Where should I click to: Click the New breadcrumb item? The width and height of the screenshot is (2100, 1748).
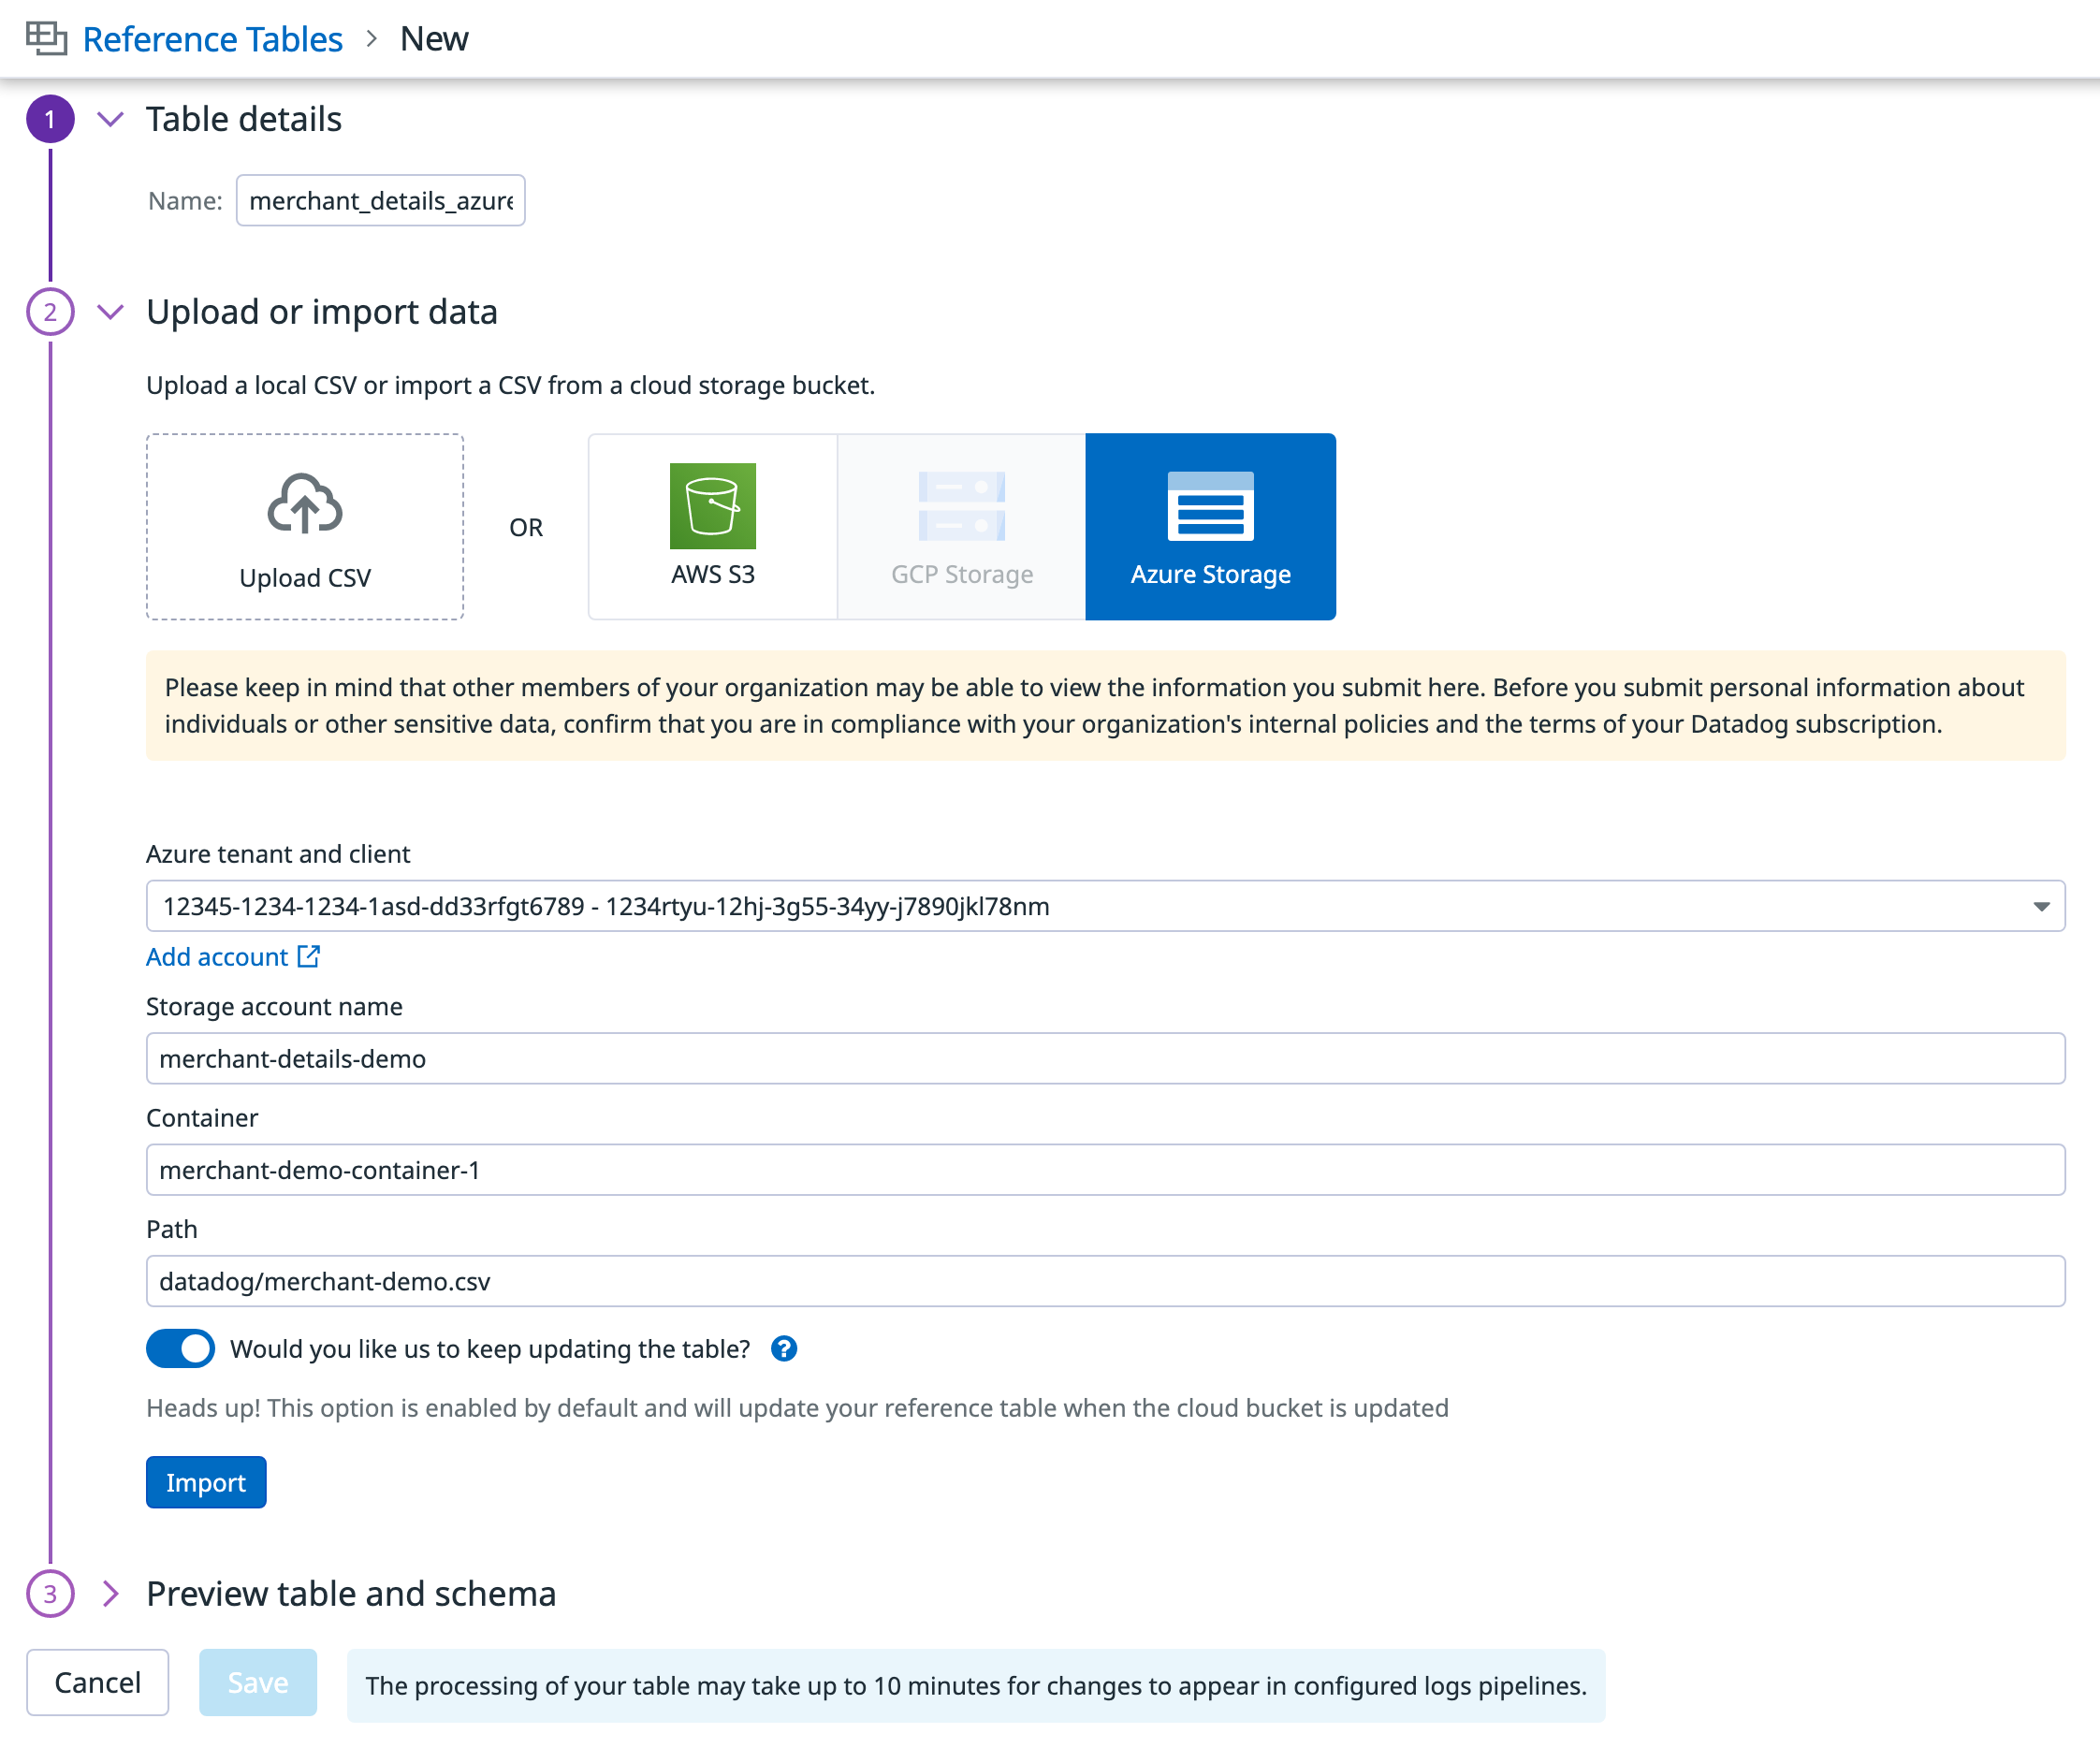pyautogui.click(x=434, y=38)
